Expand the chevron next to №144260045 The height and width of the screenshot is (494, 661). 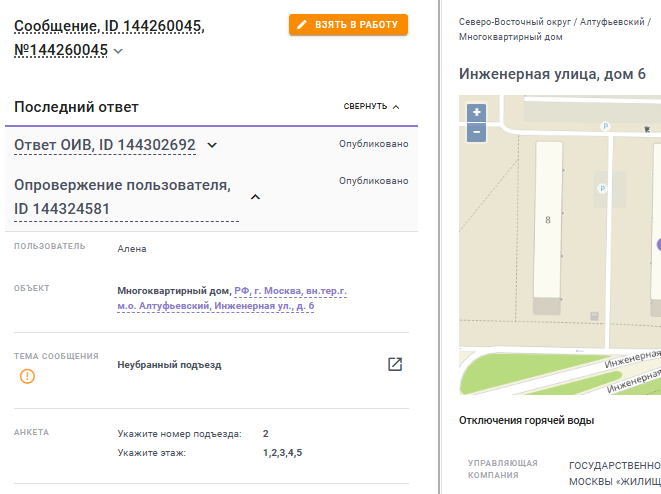click(118, 51)
